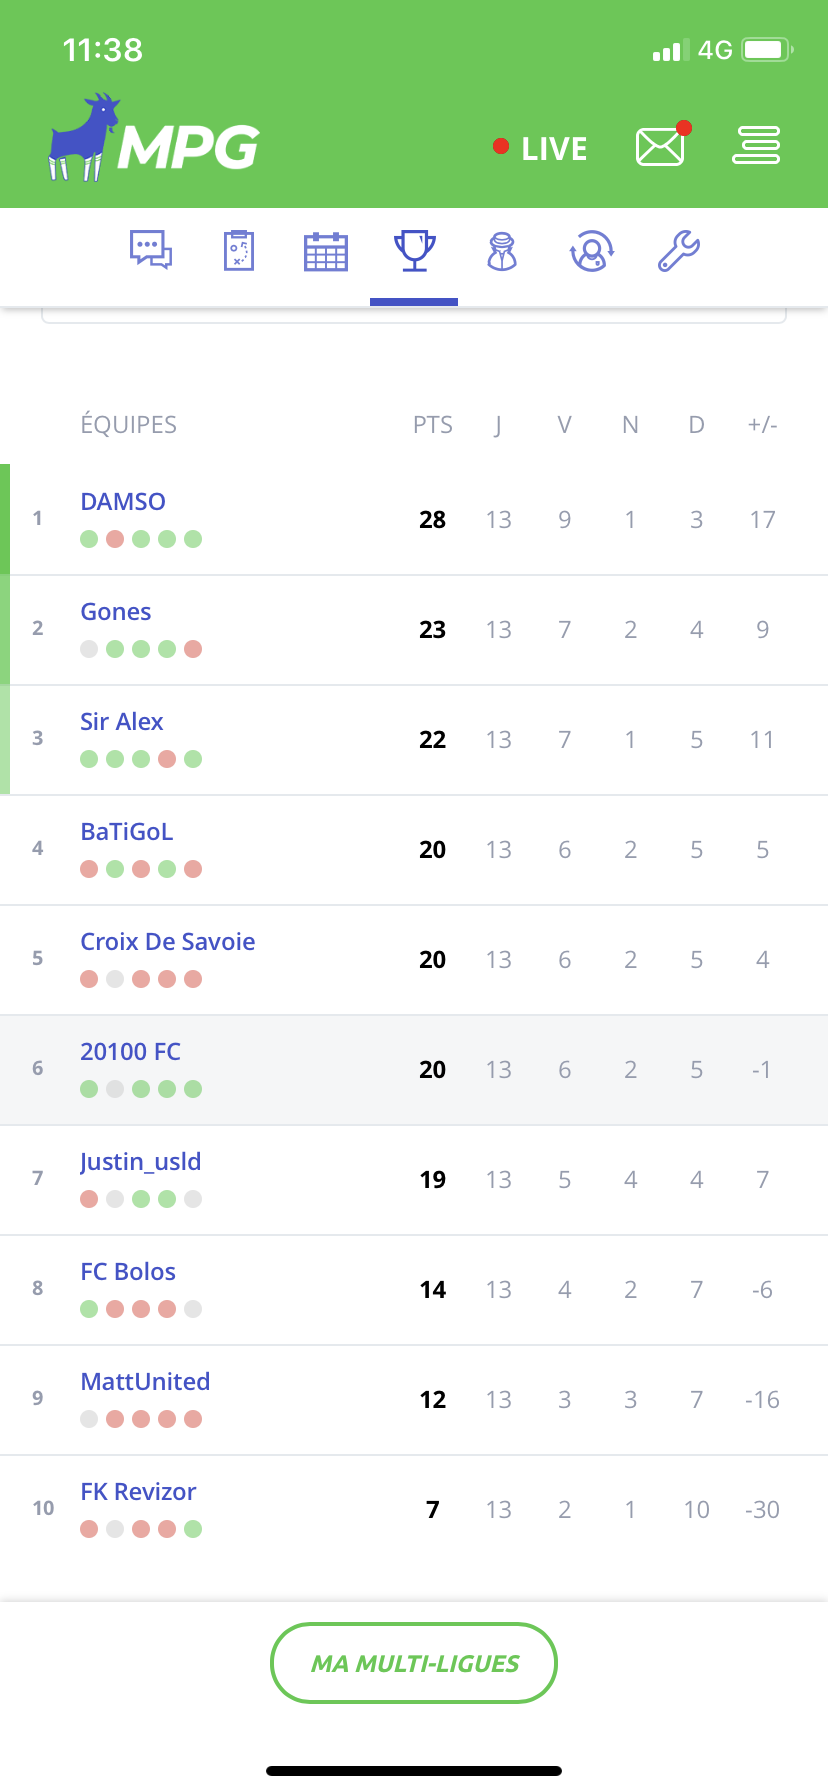Open the calendar fixtures icon
This screenshot has height=1792, width=828.
pyautogui.click(x=326, y=251)
